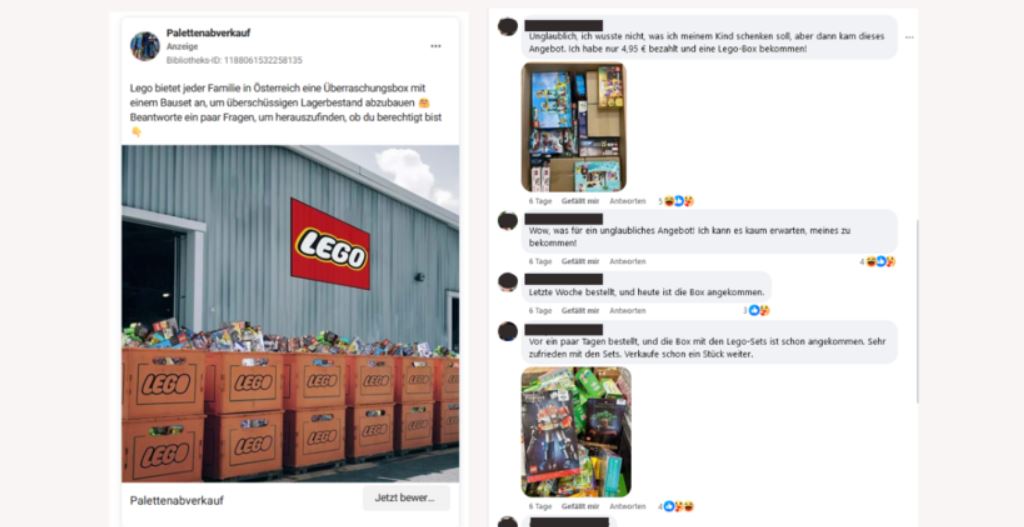Click avatar beside 'Vor ein paar Tagen' comment
The image size is (1024, 527).
pyautogui.click(x=507, y=331)
